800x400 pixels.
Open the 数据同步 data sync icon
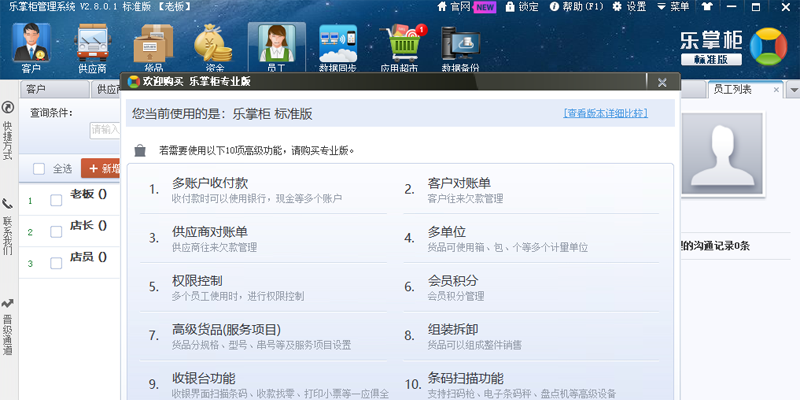click(338, 47)
